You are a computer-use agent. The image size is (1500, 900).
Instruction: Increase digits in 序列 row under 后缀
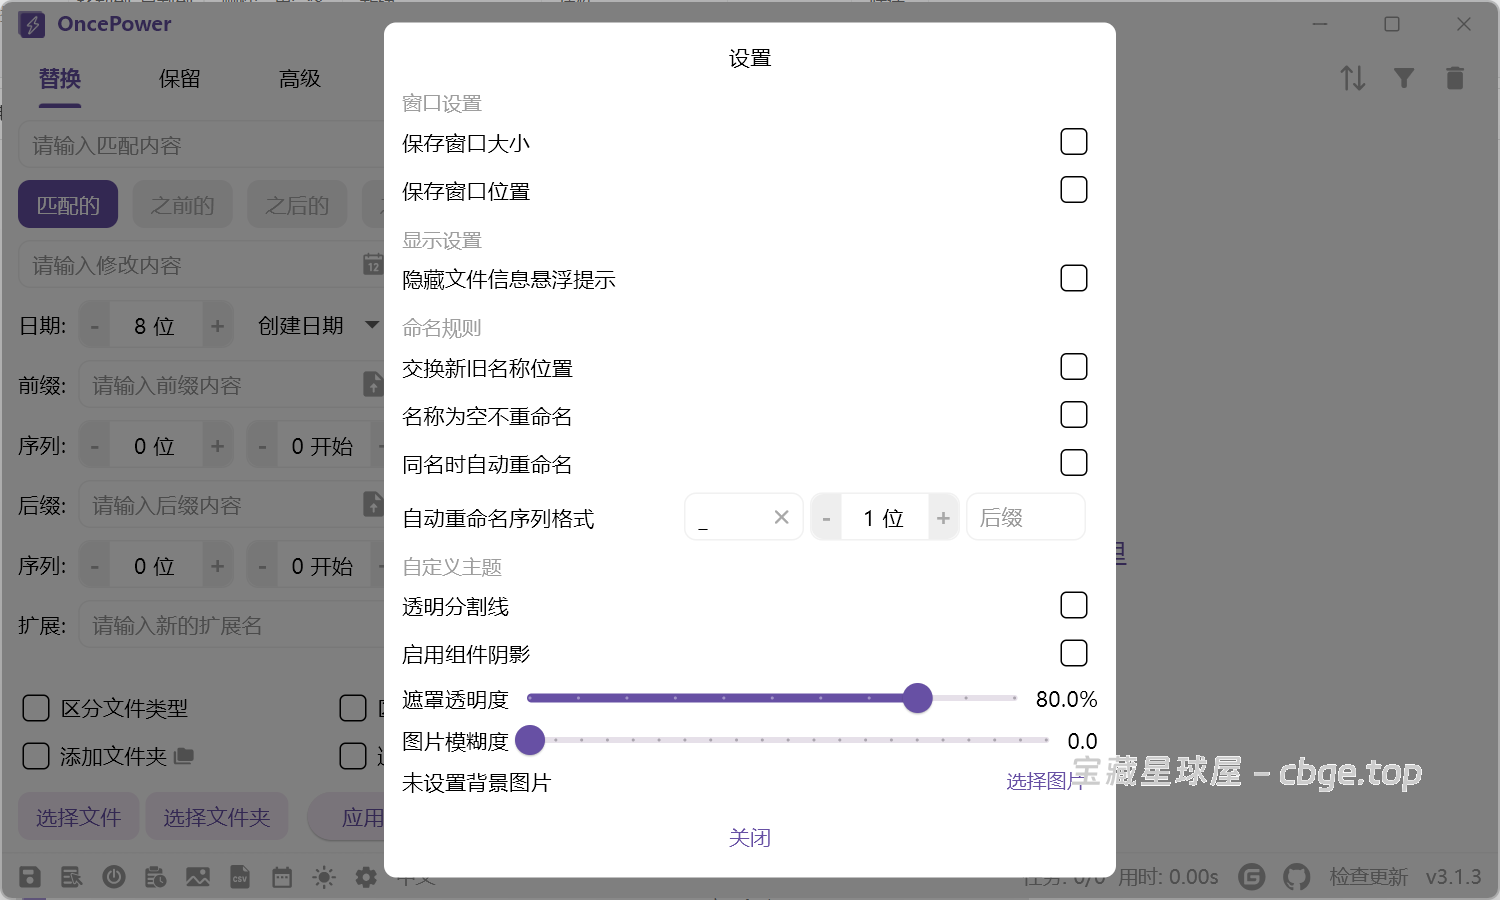pyautogui.click(x=217, y=566)
